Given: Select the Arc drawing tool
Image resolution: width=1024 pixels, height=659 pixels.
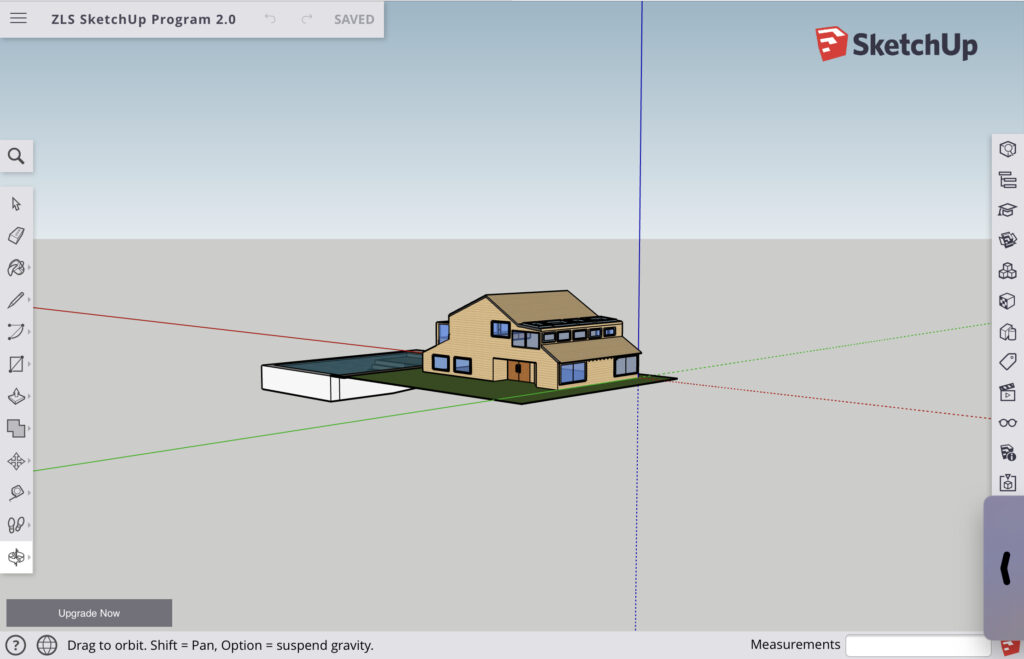Looking at the screenshot, I should click(x=16, y=332).
